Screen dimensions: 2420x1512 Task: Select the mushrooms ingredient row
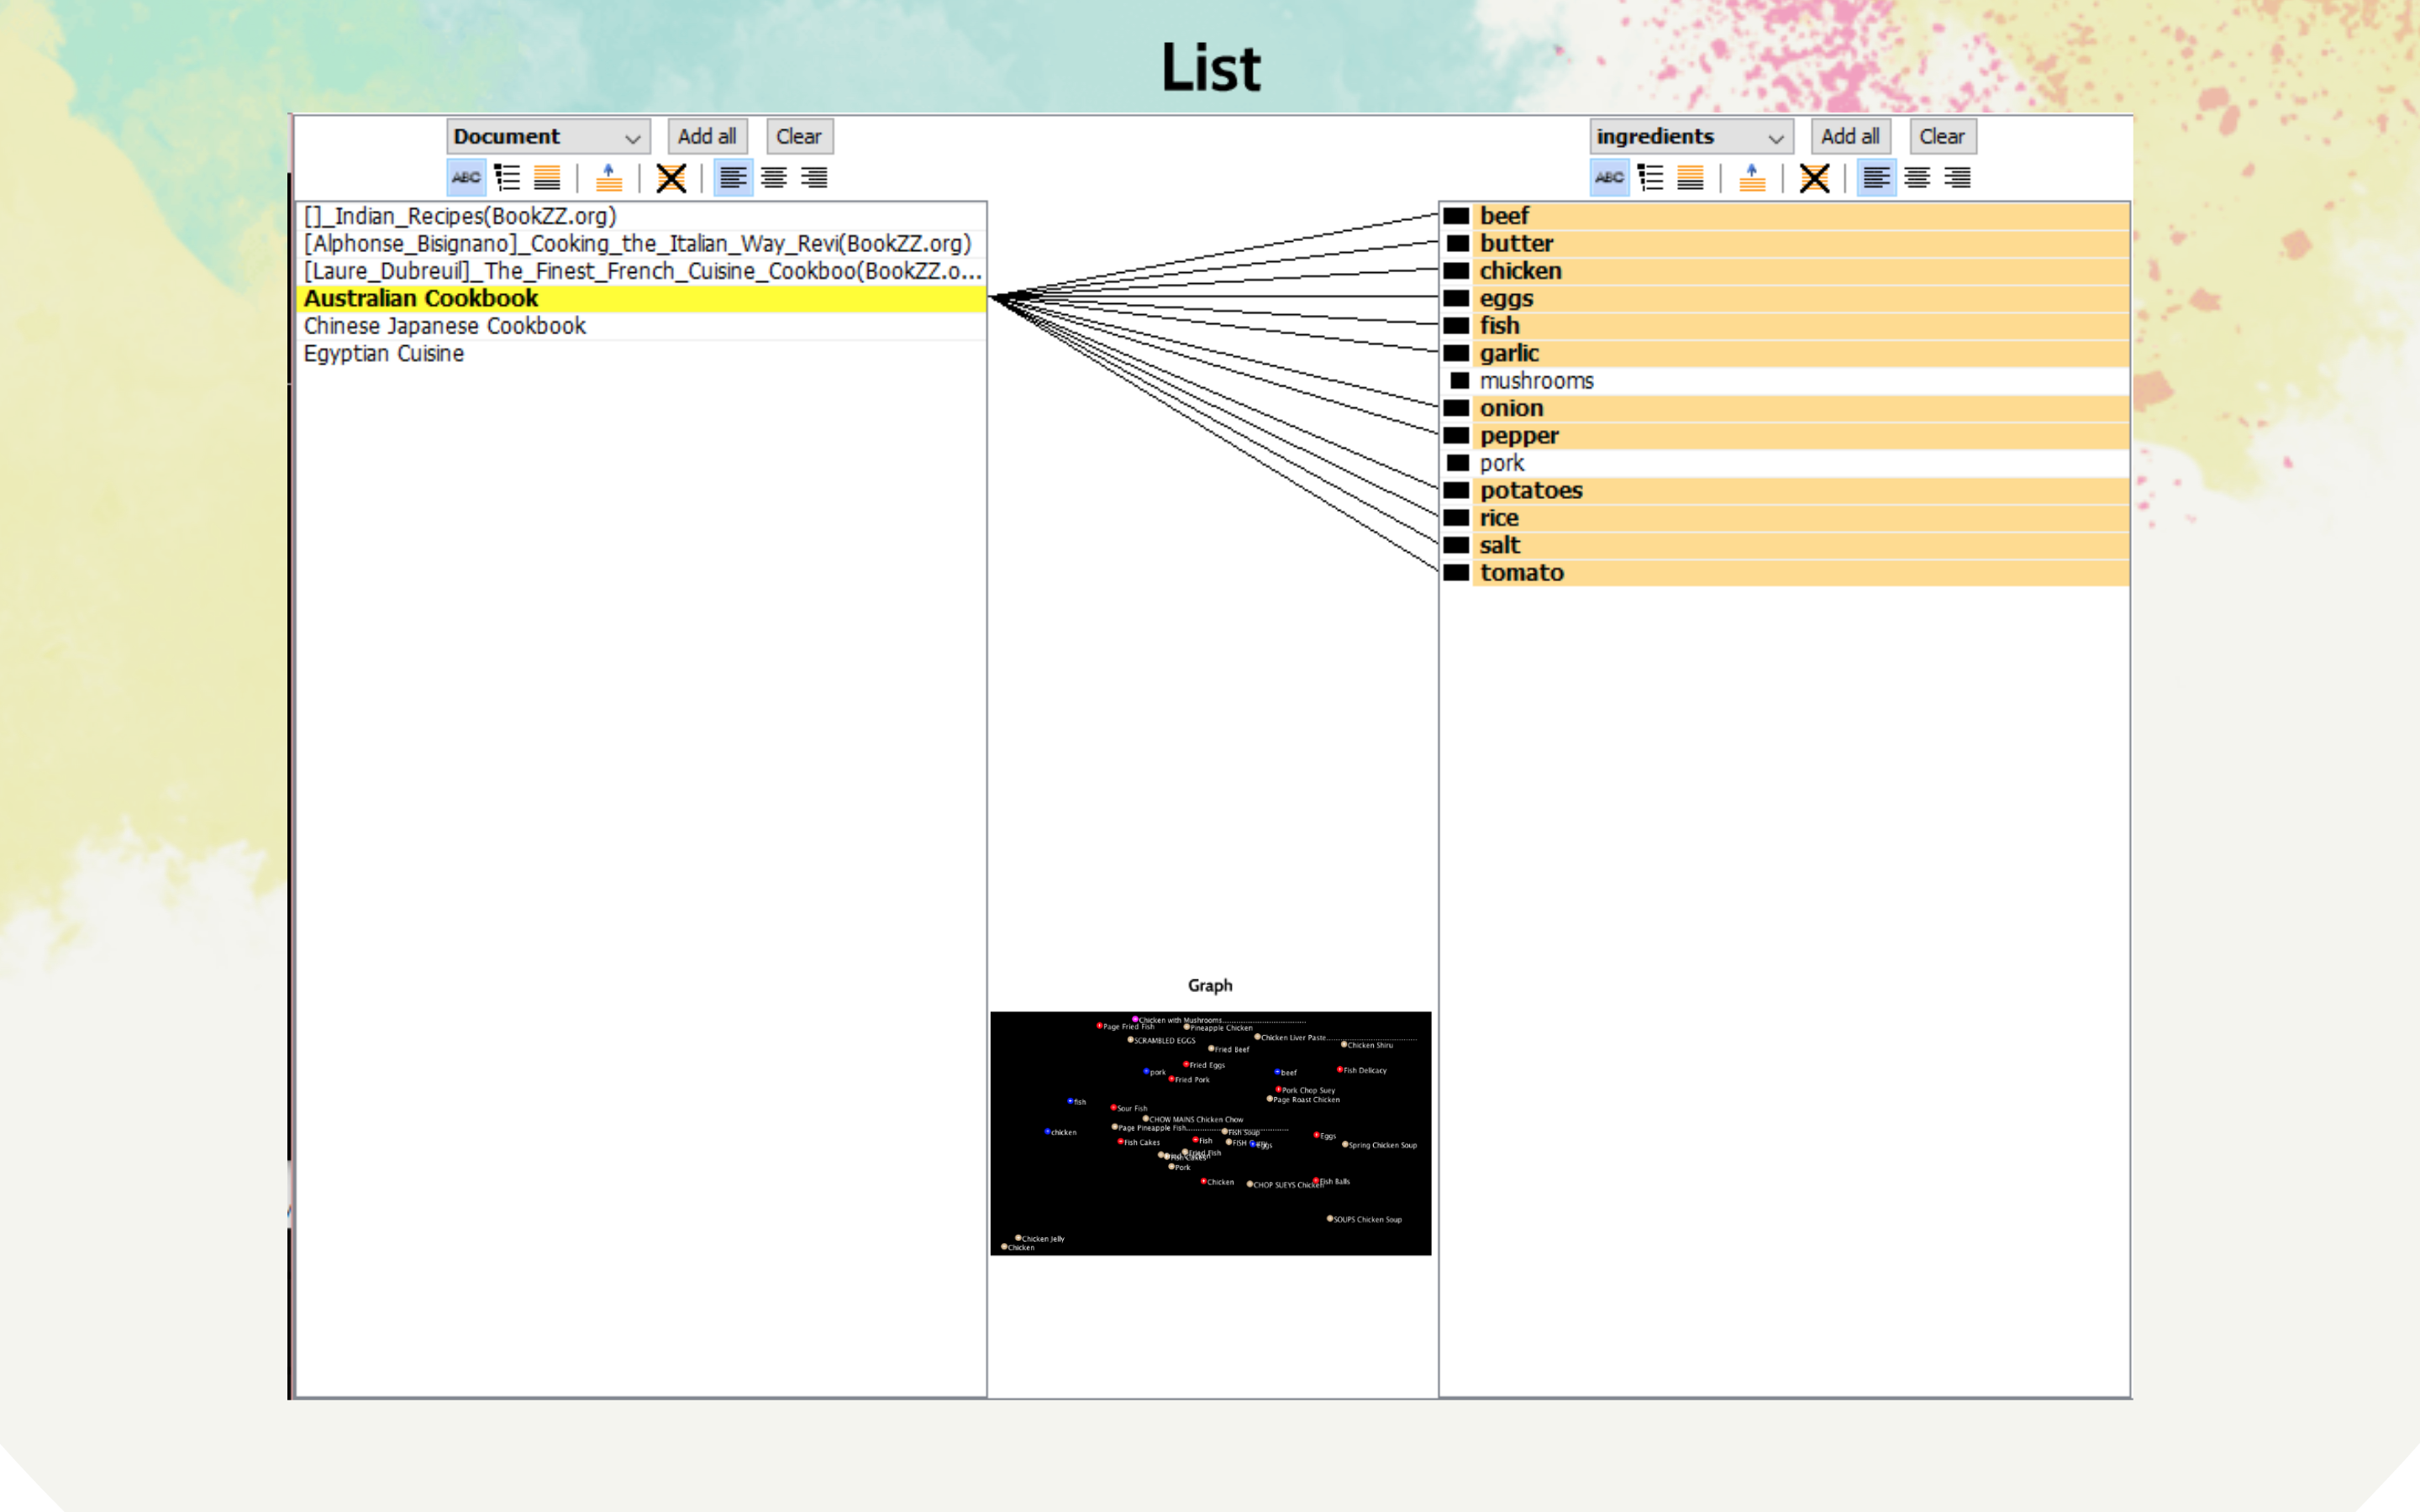coord(1785,381)
